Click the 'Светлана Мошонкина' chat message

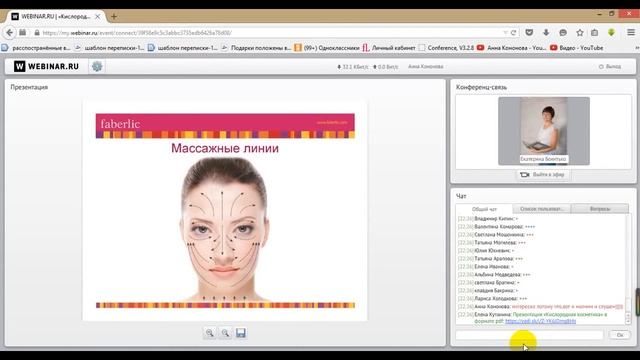coord(496,235)
